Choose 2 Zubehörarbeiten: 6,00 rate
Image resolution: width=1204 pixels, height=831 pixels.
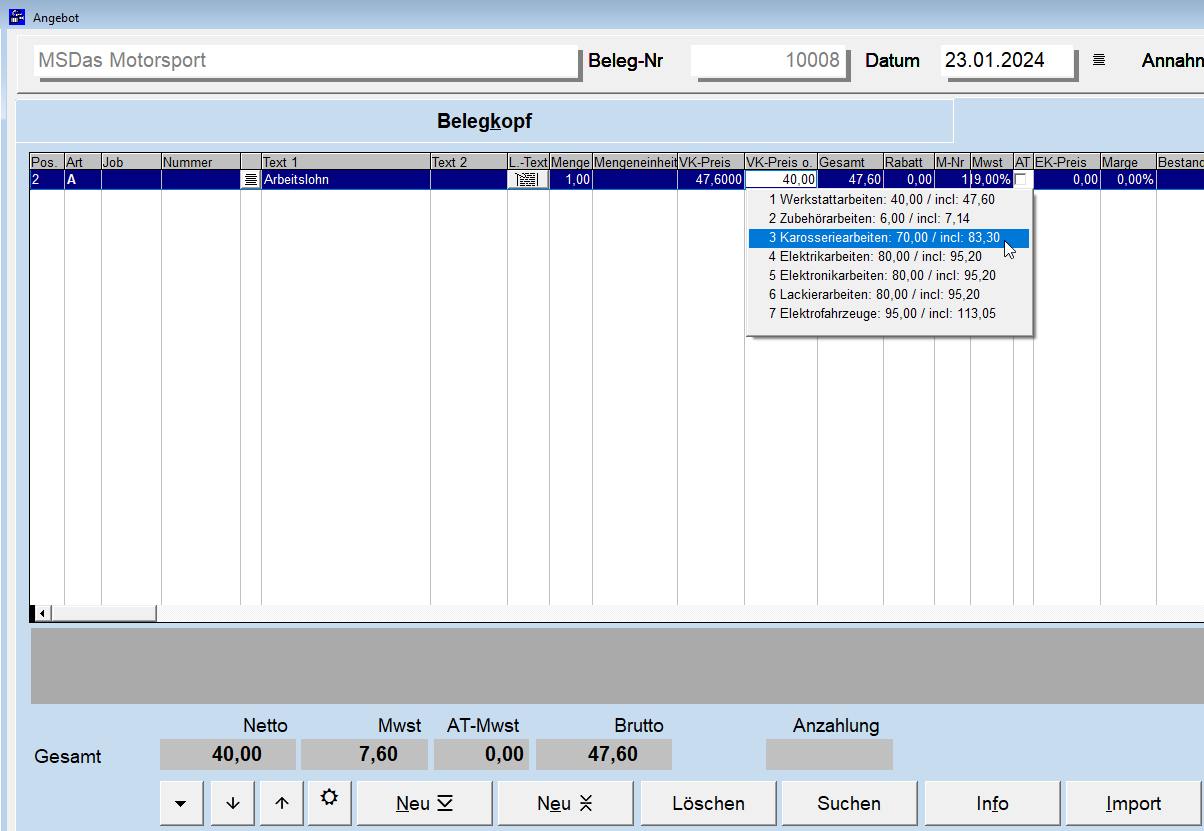click(x=889, y=219)
